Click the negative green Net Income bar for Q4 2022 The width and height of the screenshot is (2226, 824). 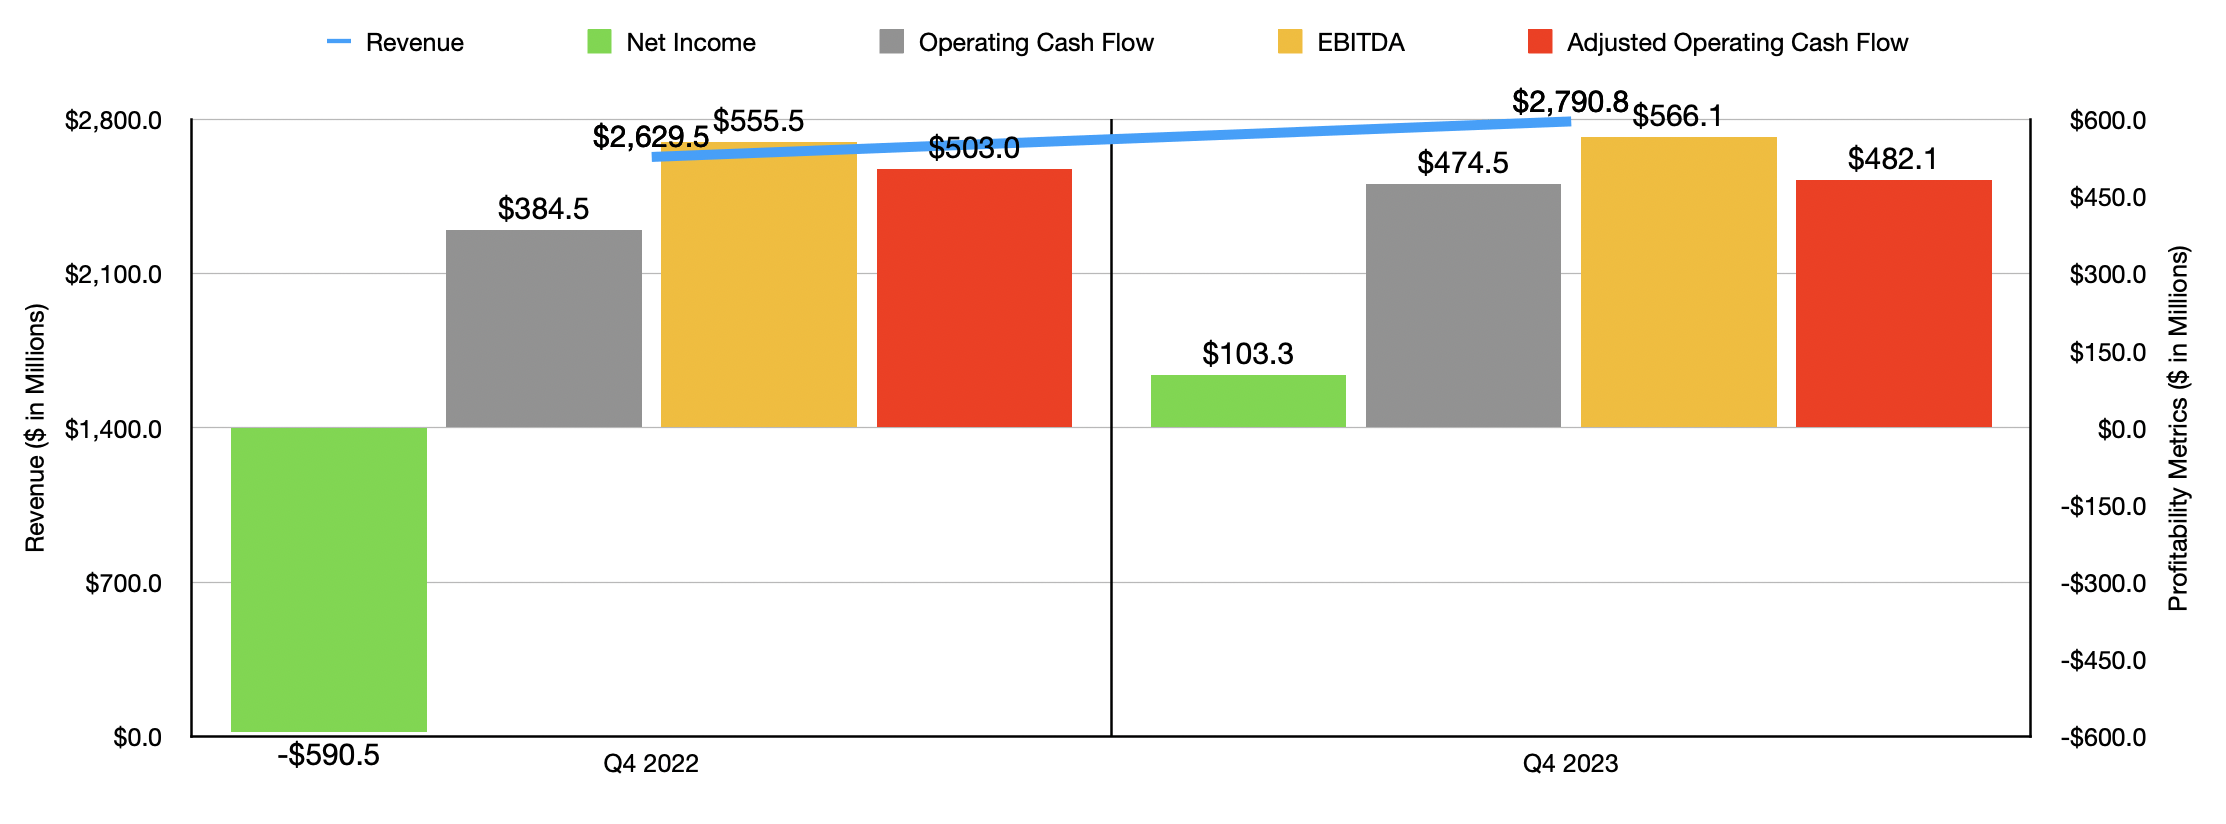[329, 579]
